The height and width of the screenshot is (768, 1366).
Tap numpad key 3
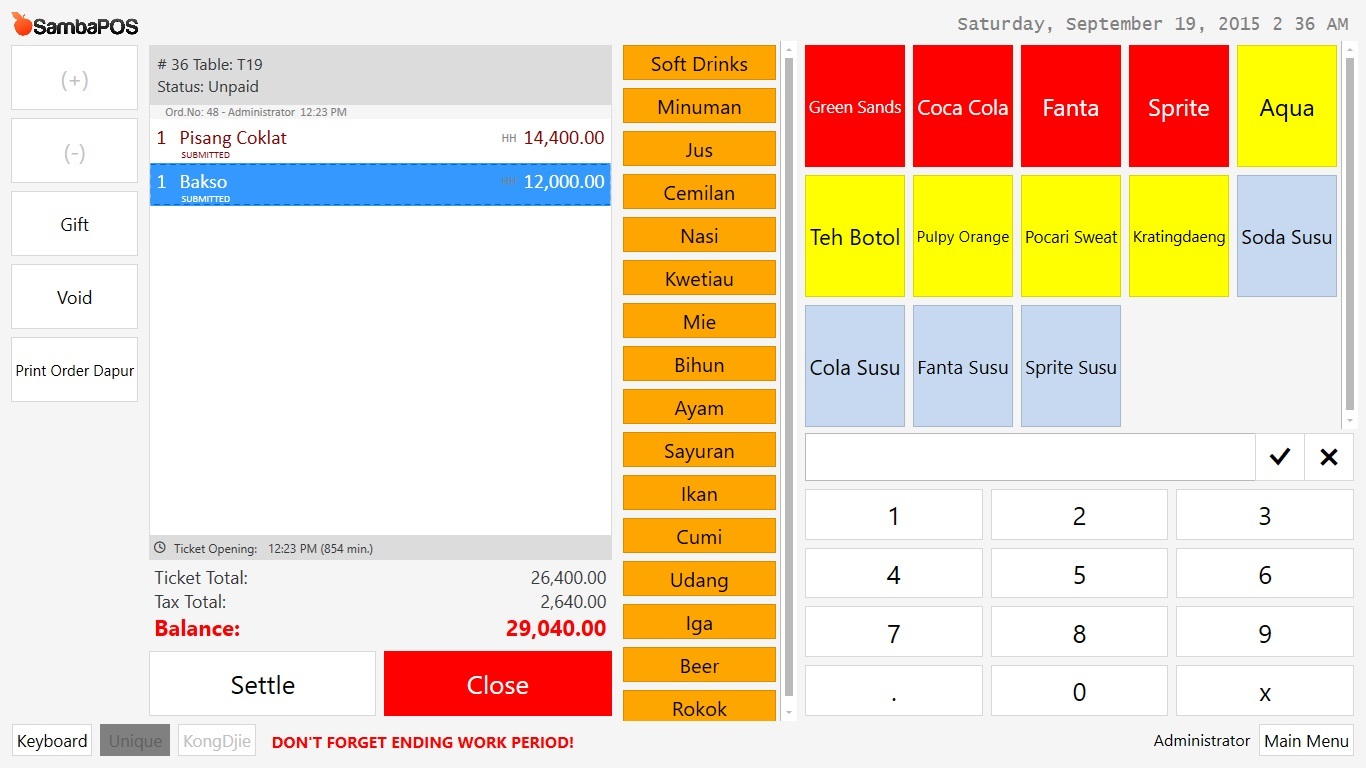coord(1265,515)
